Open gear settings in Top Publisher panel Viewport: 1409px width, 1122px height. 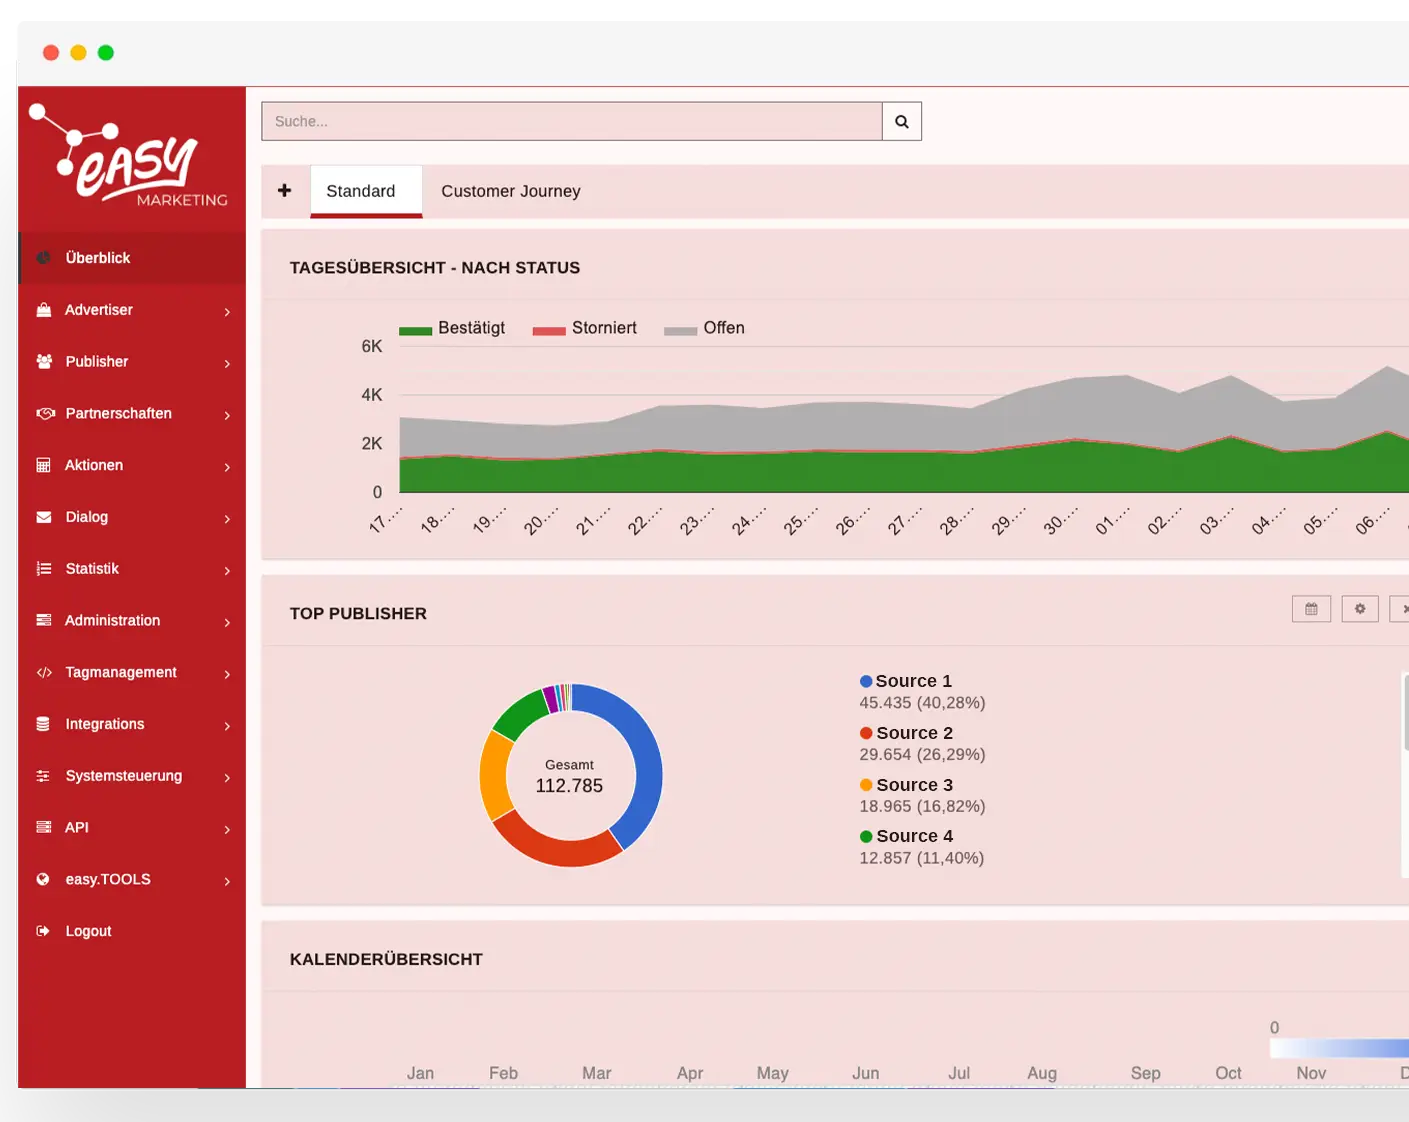[1359, 608]
